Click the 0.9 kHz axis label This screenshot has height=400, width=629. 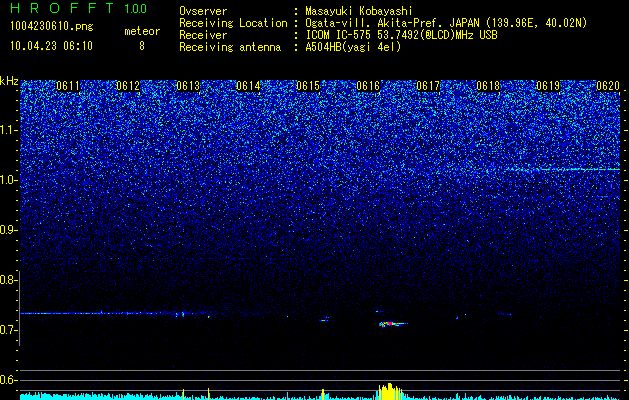point(7,230)
